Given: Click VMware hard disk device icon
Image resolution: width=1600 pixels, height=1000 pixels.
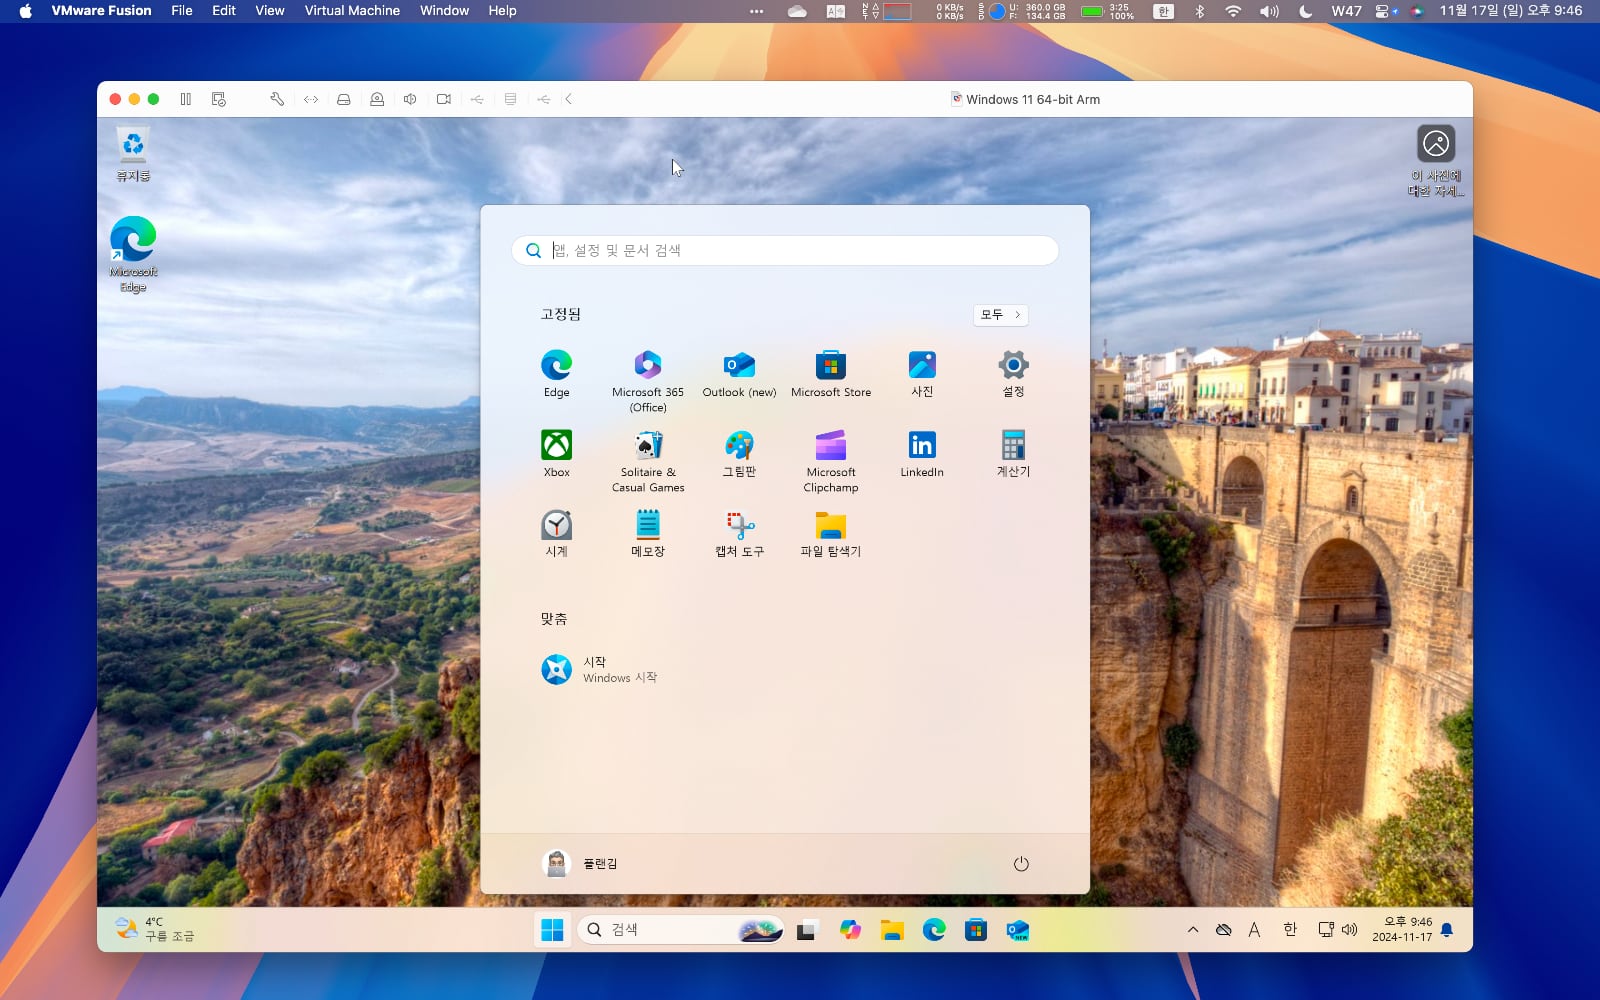Looking at the screenshot, I should click(x=343, y=99).
